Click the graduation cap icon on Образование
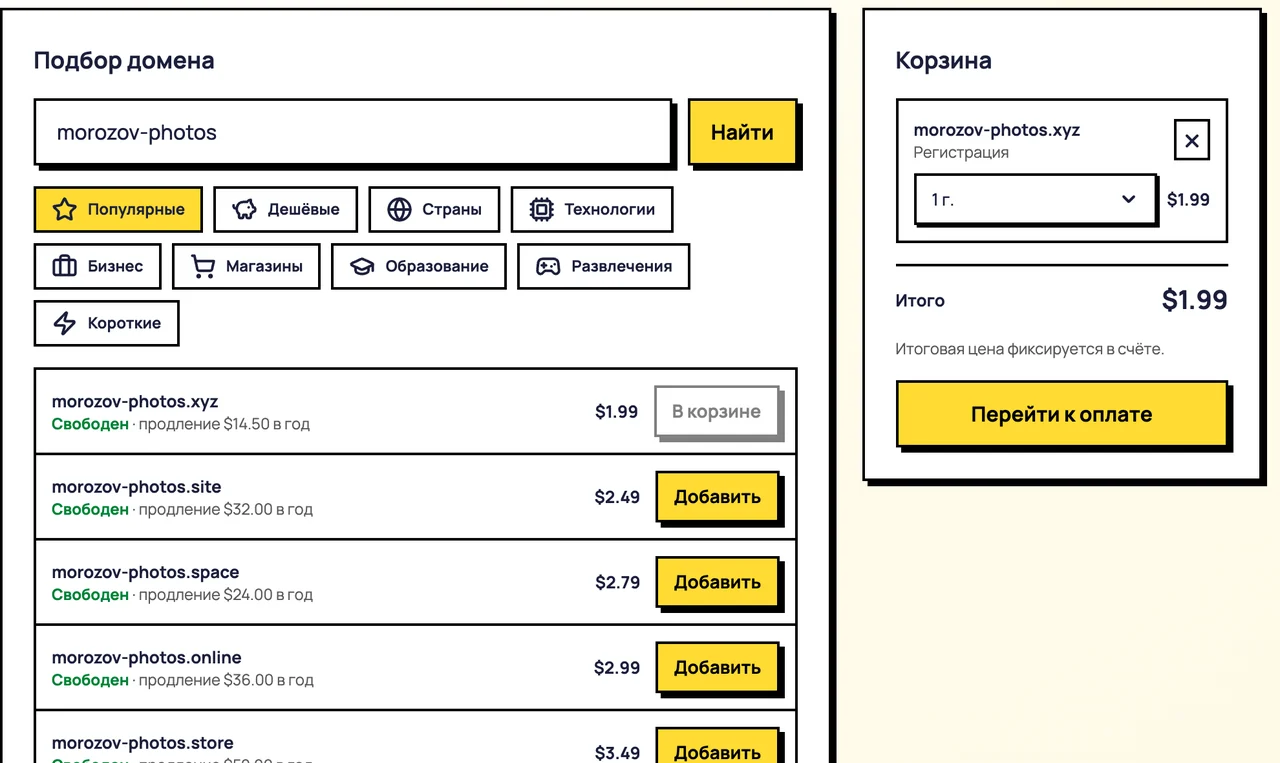 pyautogui.click(x=362, y=266)
